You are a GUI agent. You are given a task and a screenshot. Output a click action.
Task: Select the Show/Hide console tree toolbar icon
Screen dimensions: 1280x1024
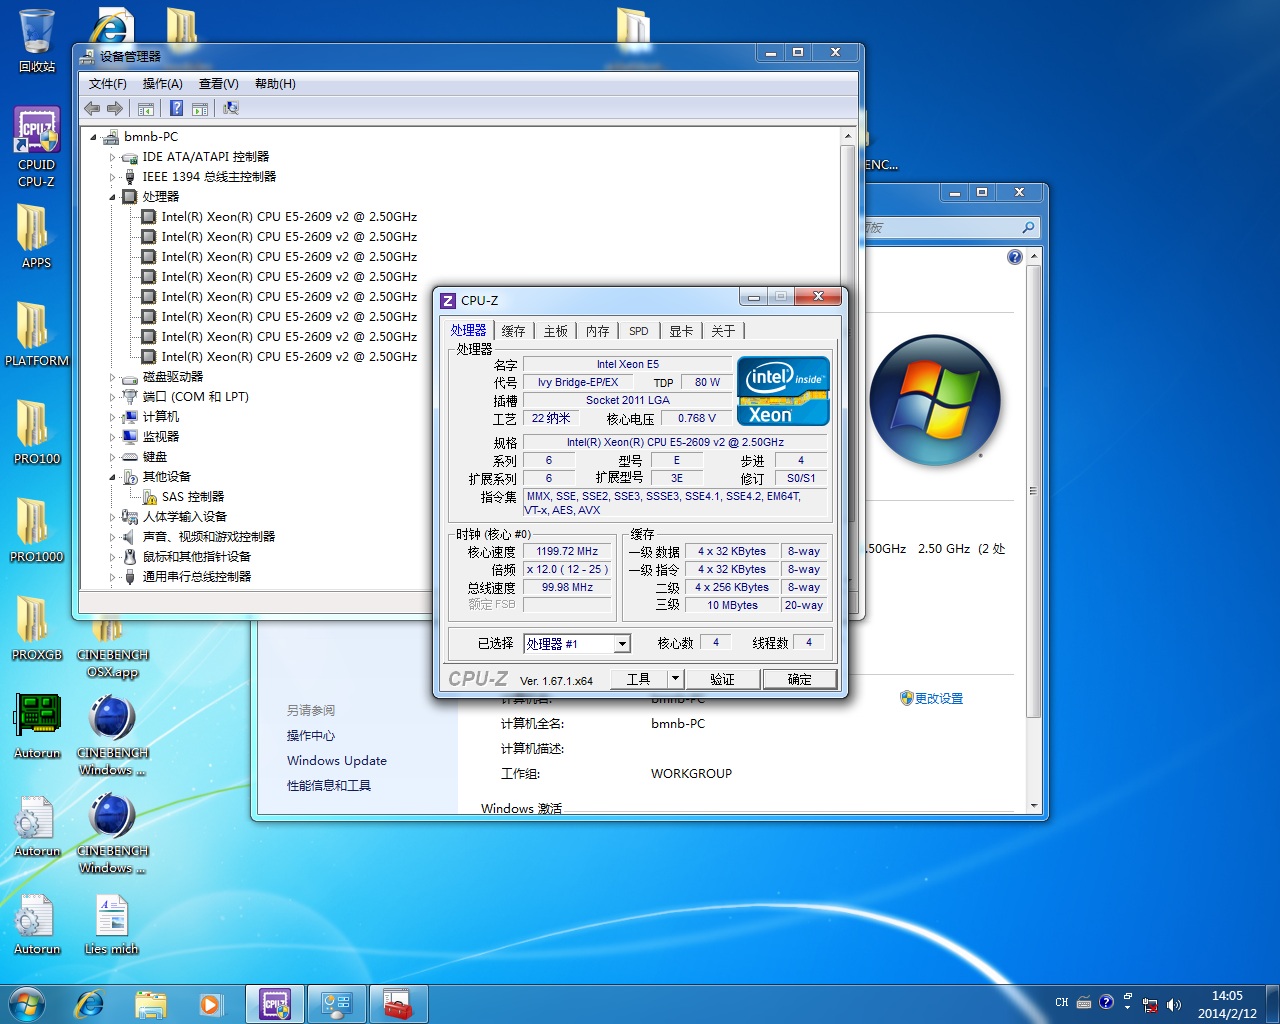click(x=146, y=108)
